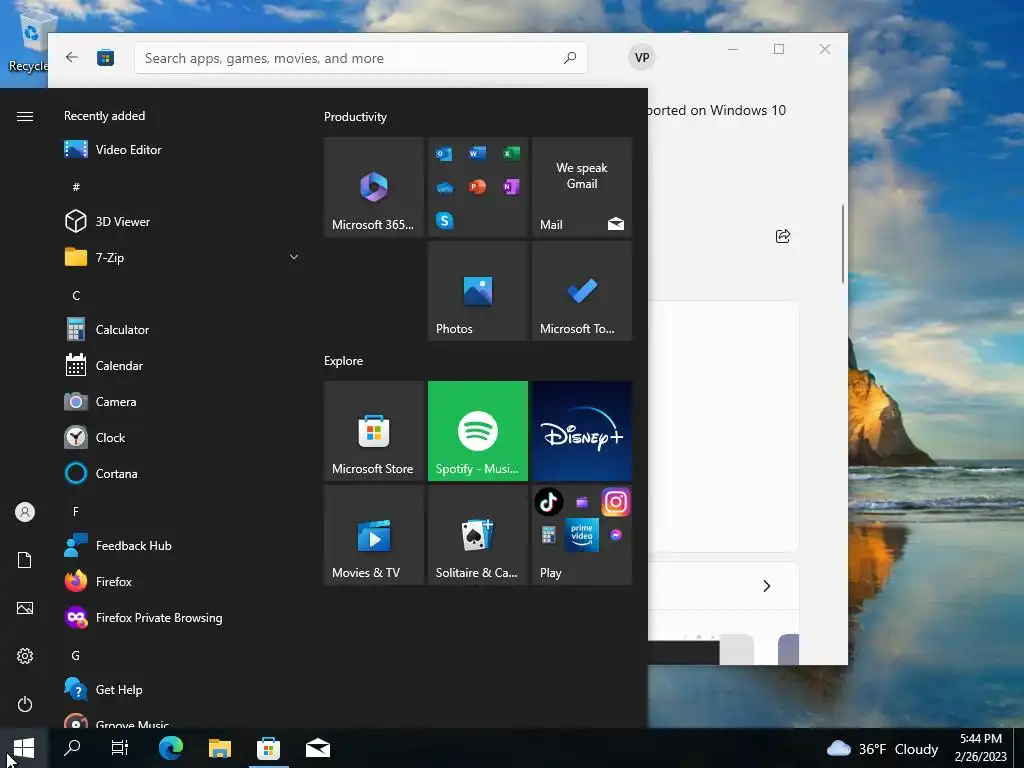1024x768 pixels.
Task: Click Store search magnifier button
Action: tap(570, 58)
